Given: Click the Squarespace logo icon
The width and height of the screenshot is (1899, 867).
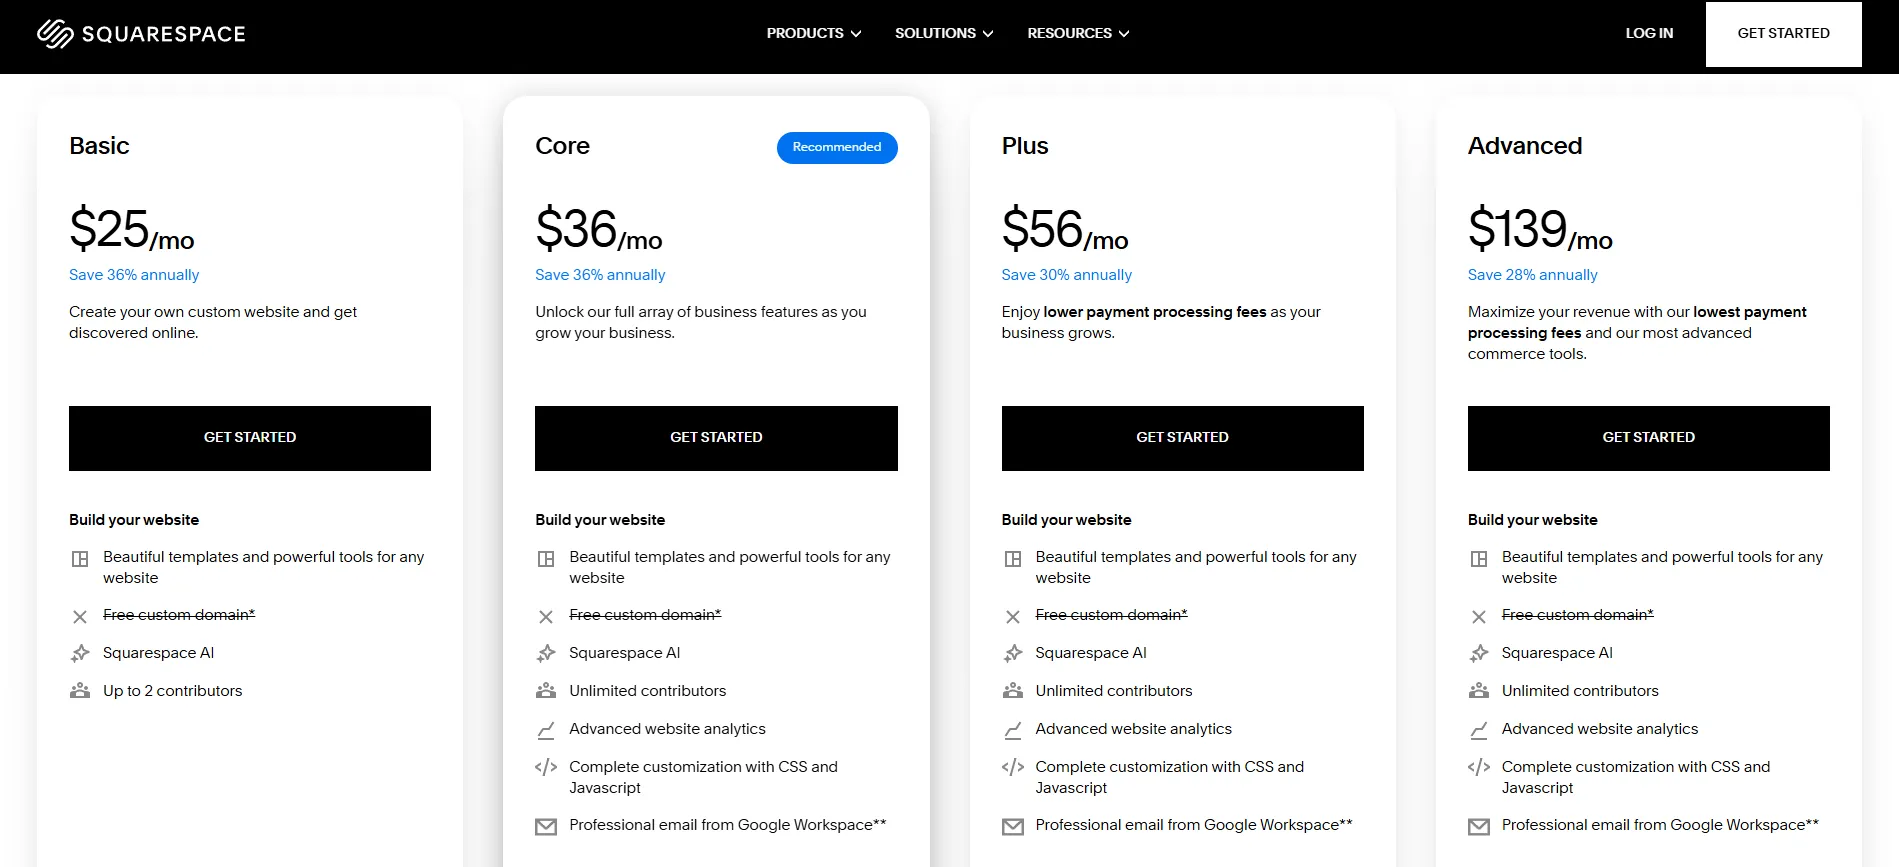Looking at the screenshot, I should (x=57, y=33).
